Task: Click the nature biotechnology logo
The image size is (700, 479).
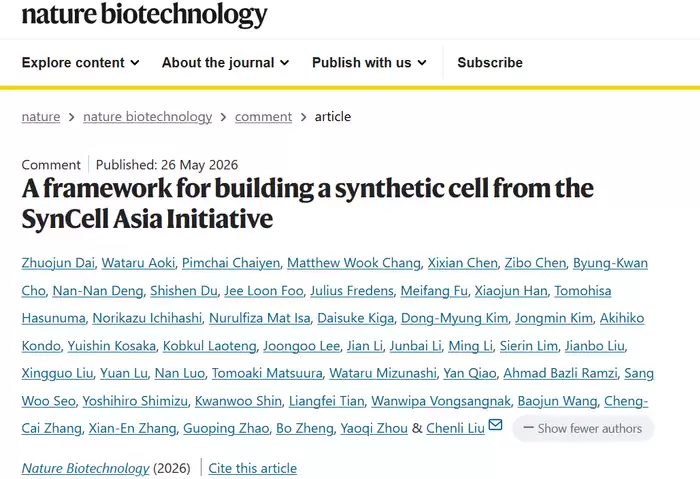Action: [144, 14]
